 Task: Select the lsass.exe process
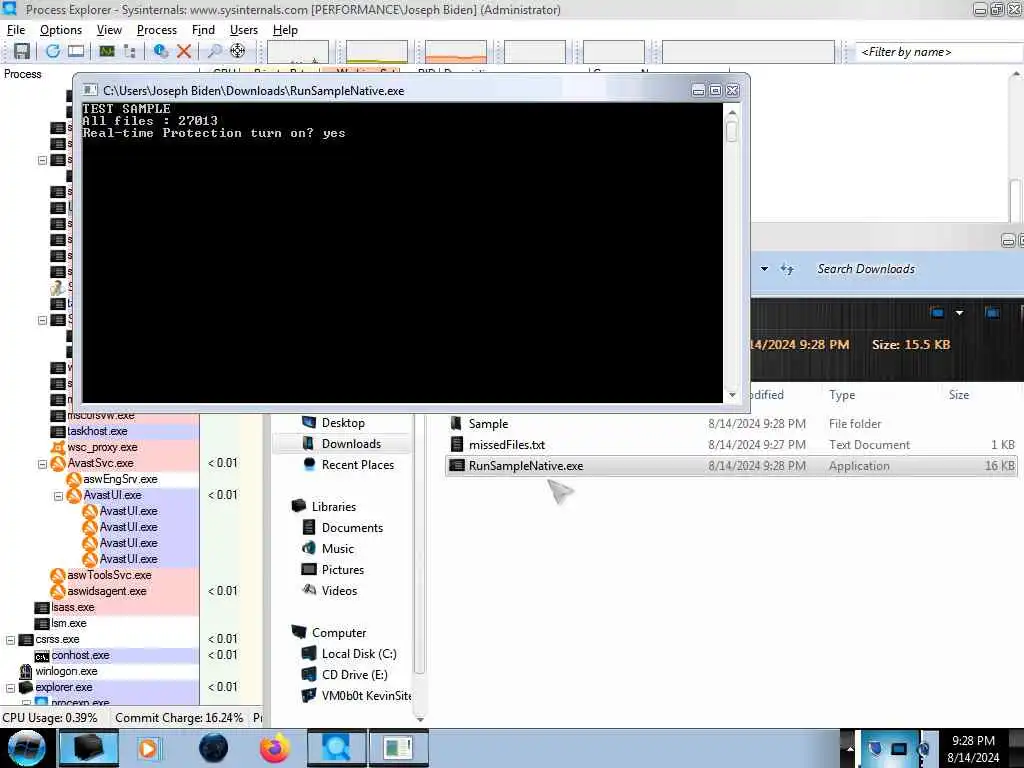point(72,607)
